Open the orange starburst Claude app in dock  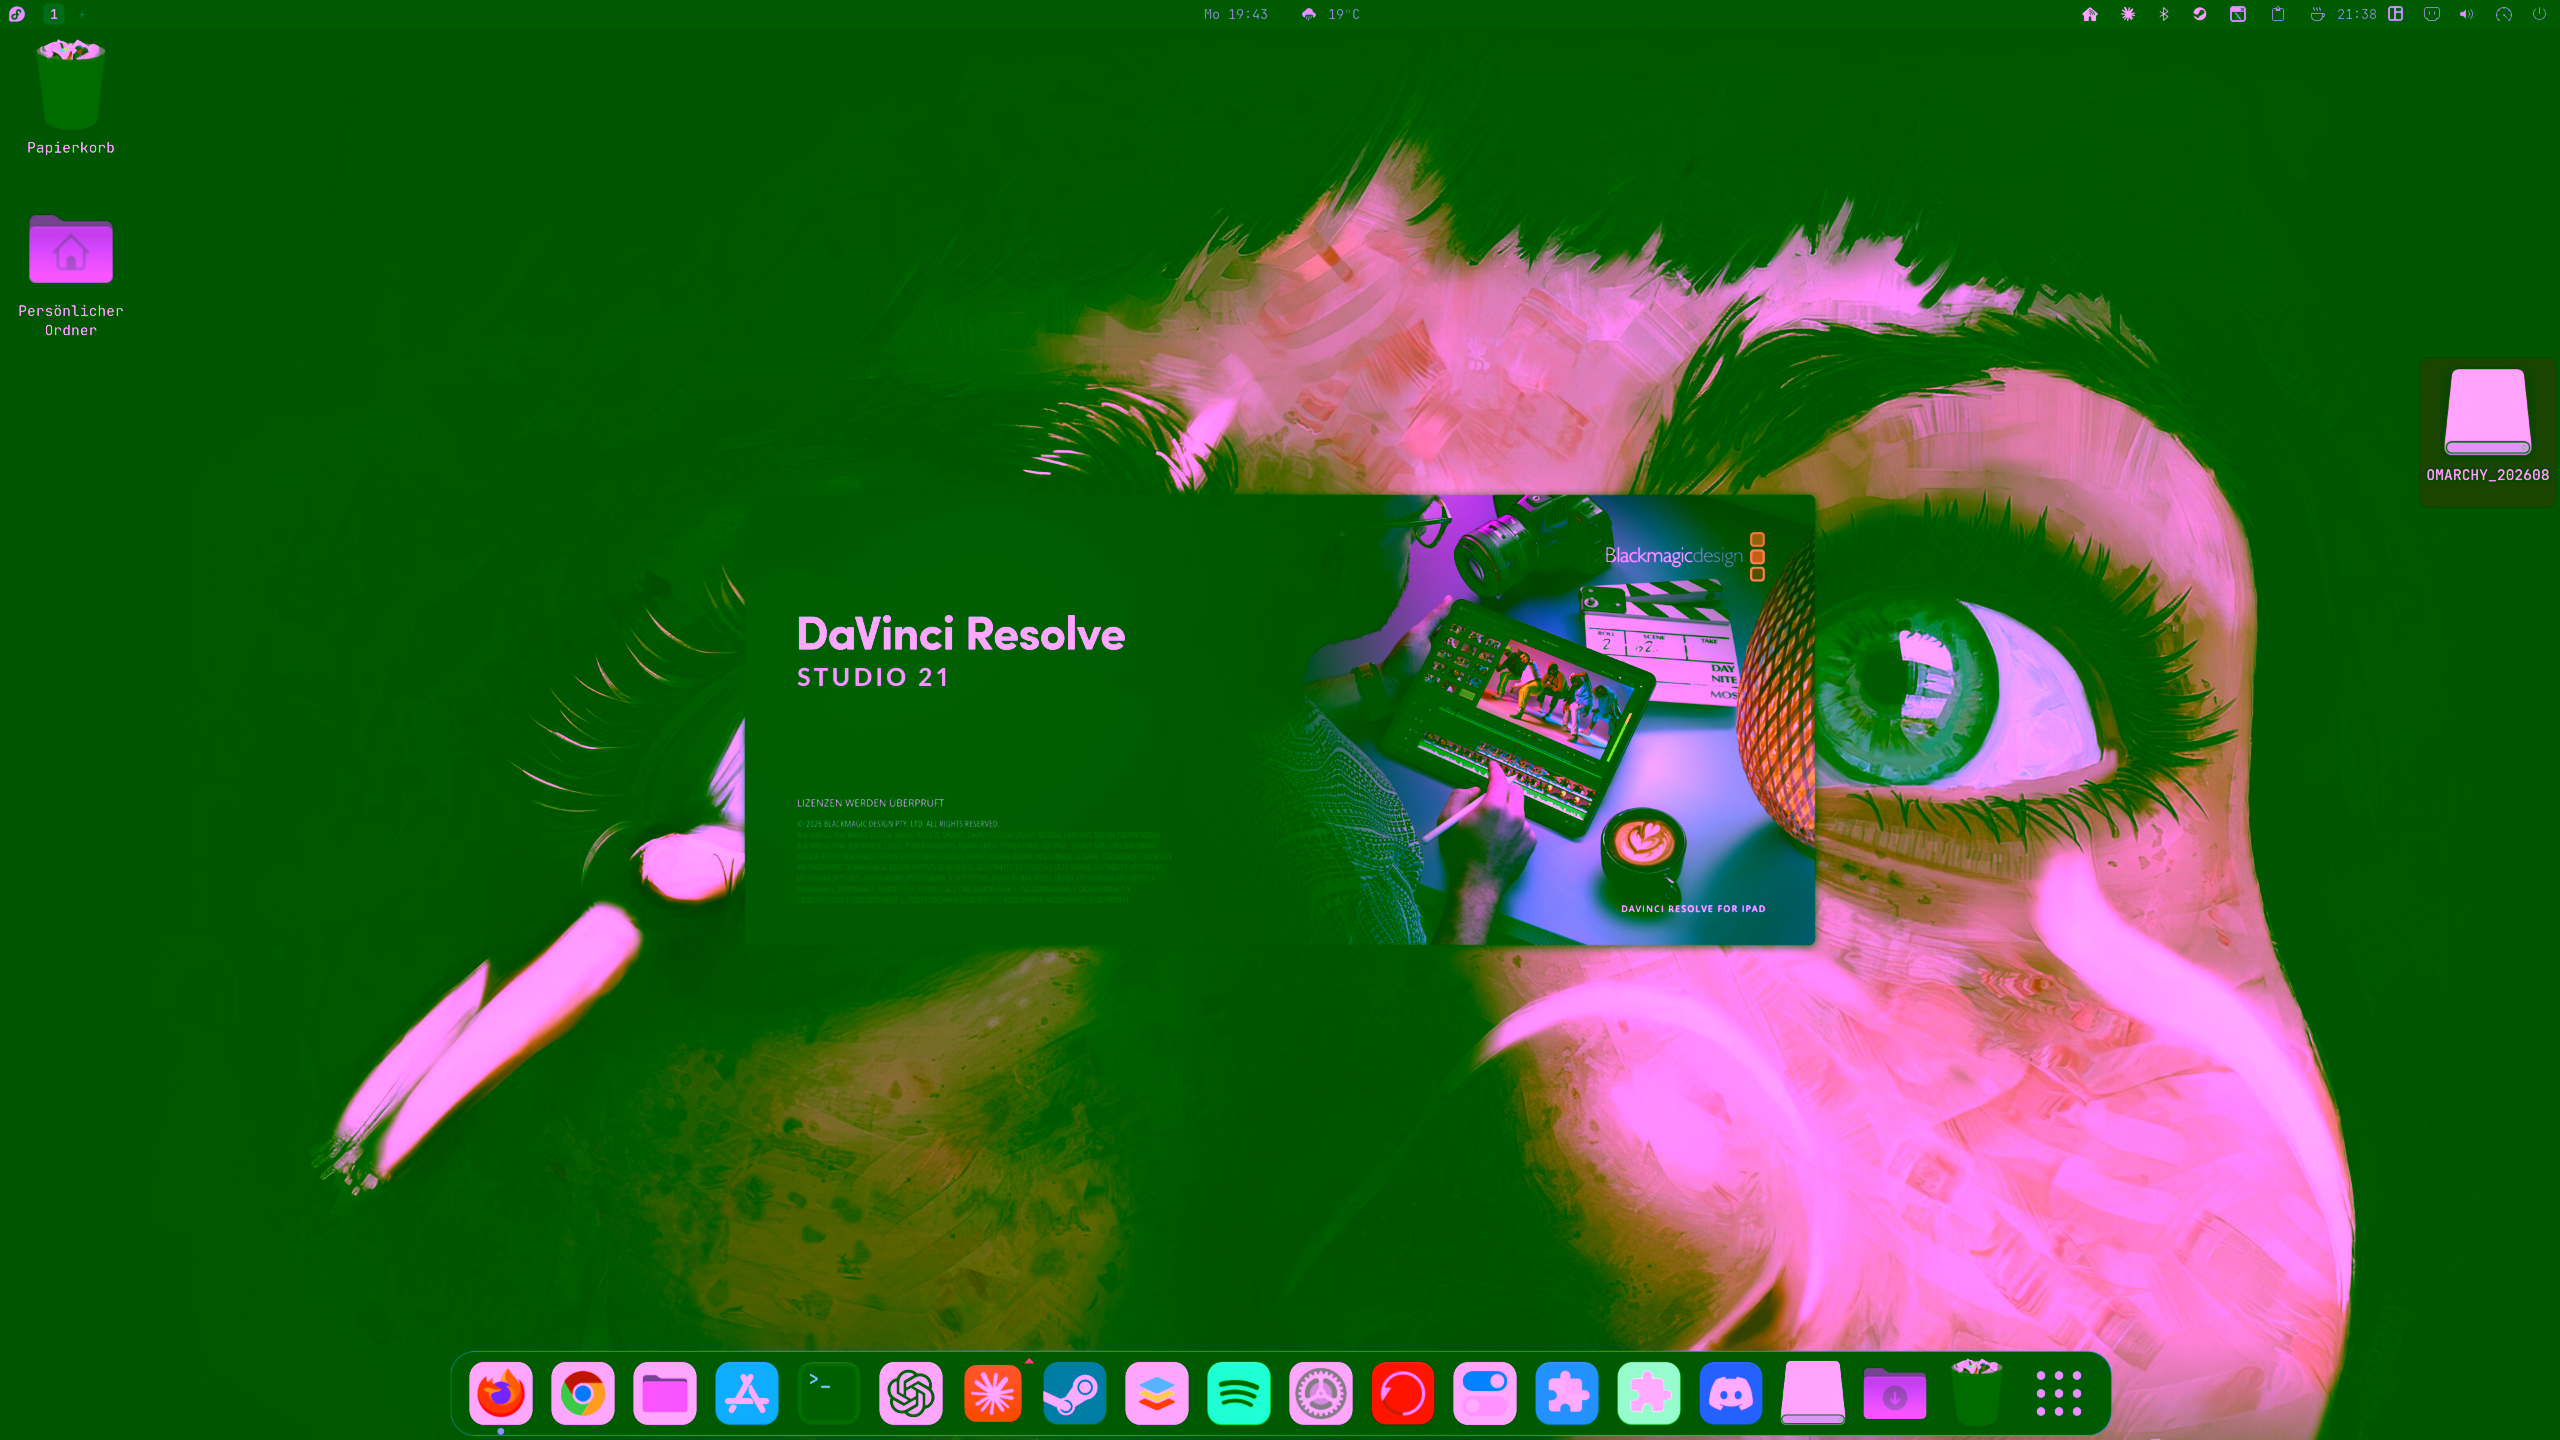993,1393
